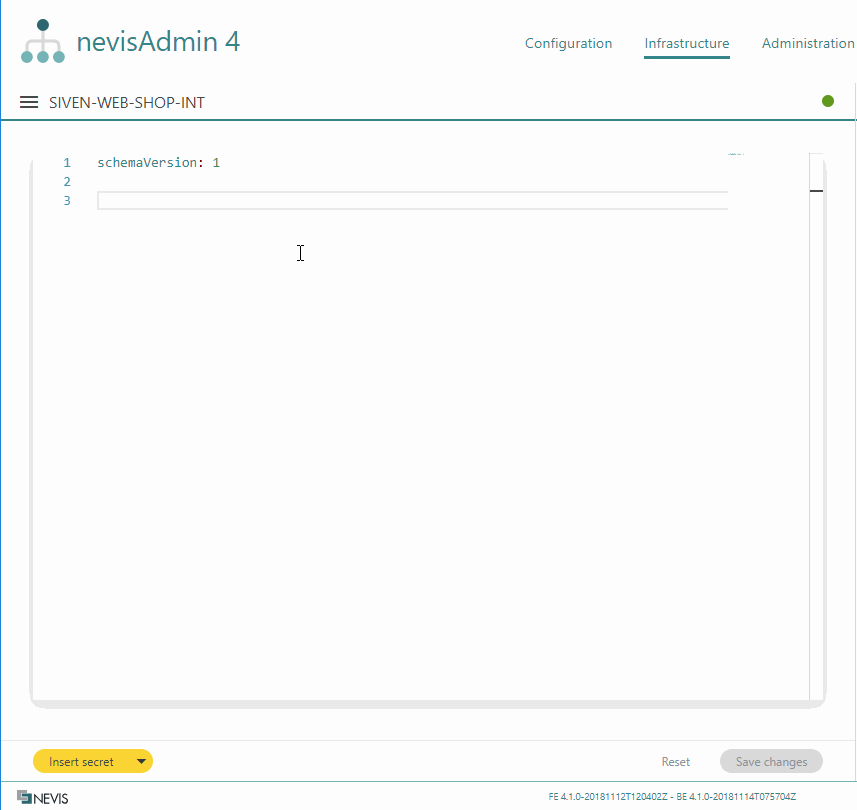Image resolution: width=857 pixels, height=810 pixels.
Task: Click the Reset link
Action: (675, 762)
